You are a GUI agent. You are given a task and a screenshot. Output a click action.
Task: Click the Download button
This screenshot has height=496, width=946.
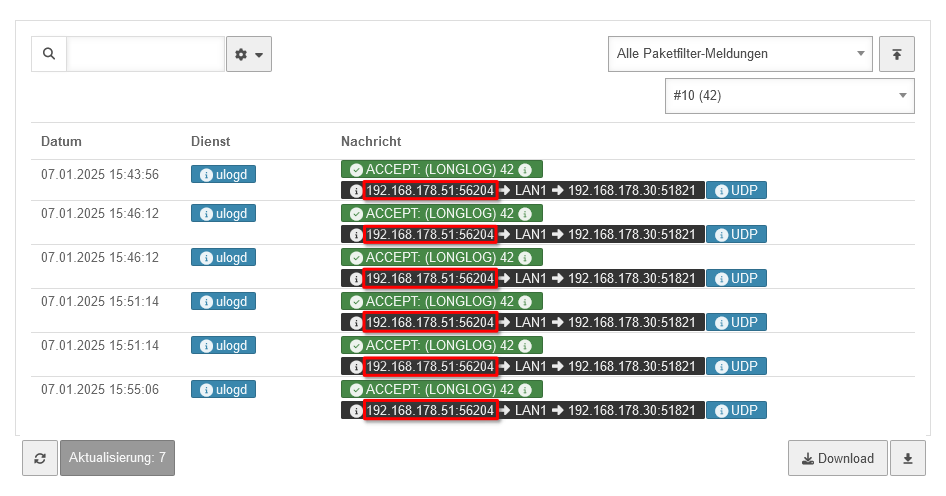pos(837,458)
